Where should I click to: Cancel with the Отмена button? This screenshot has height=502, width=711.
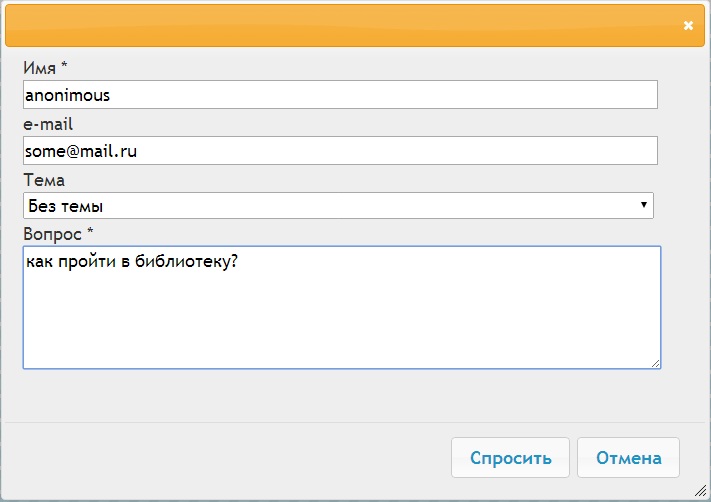pos(628,458)
